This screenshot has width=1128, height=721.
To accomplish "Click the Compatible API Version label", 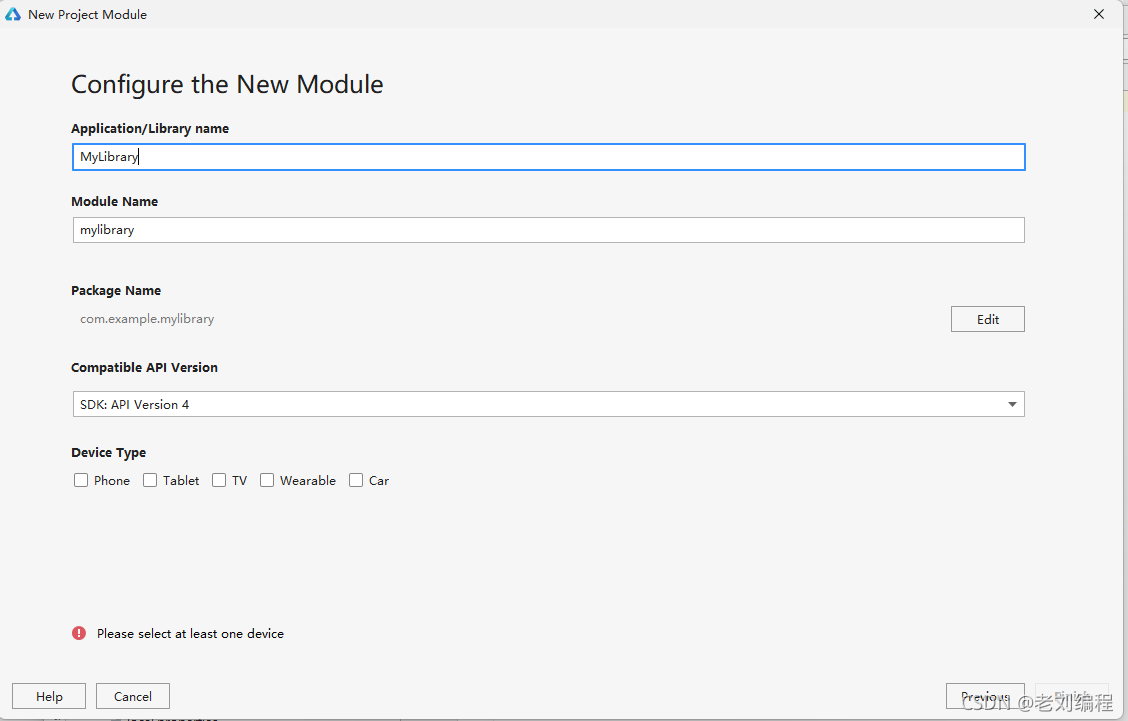I will click(145, 368).
